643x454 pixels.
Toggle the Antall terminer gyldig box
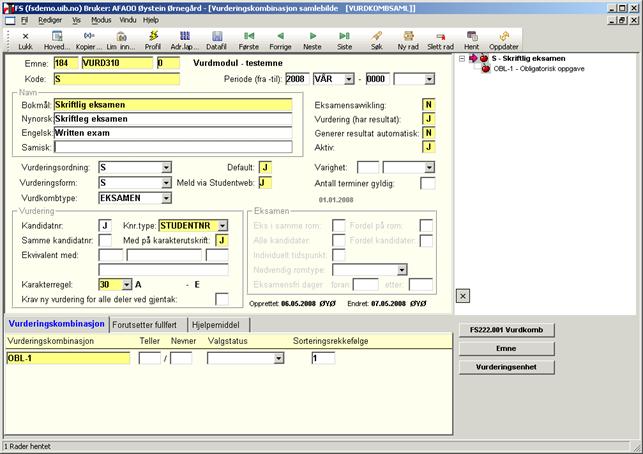point(427,183)
